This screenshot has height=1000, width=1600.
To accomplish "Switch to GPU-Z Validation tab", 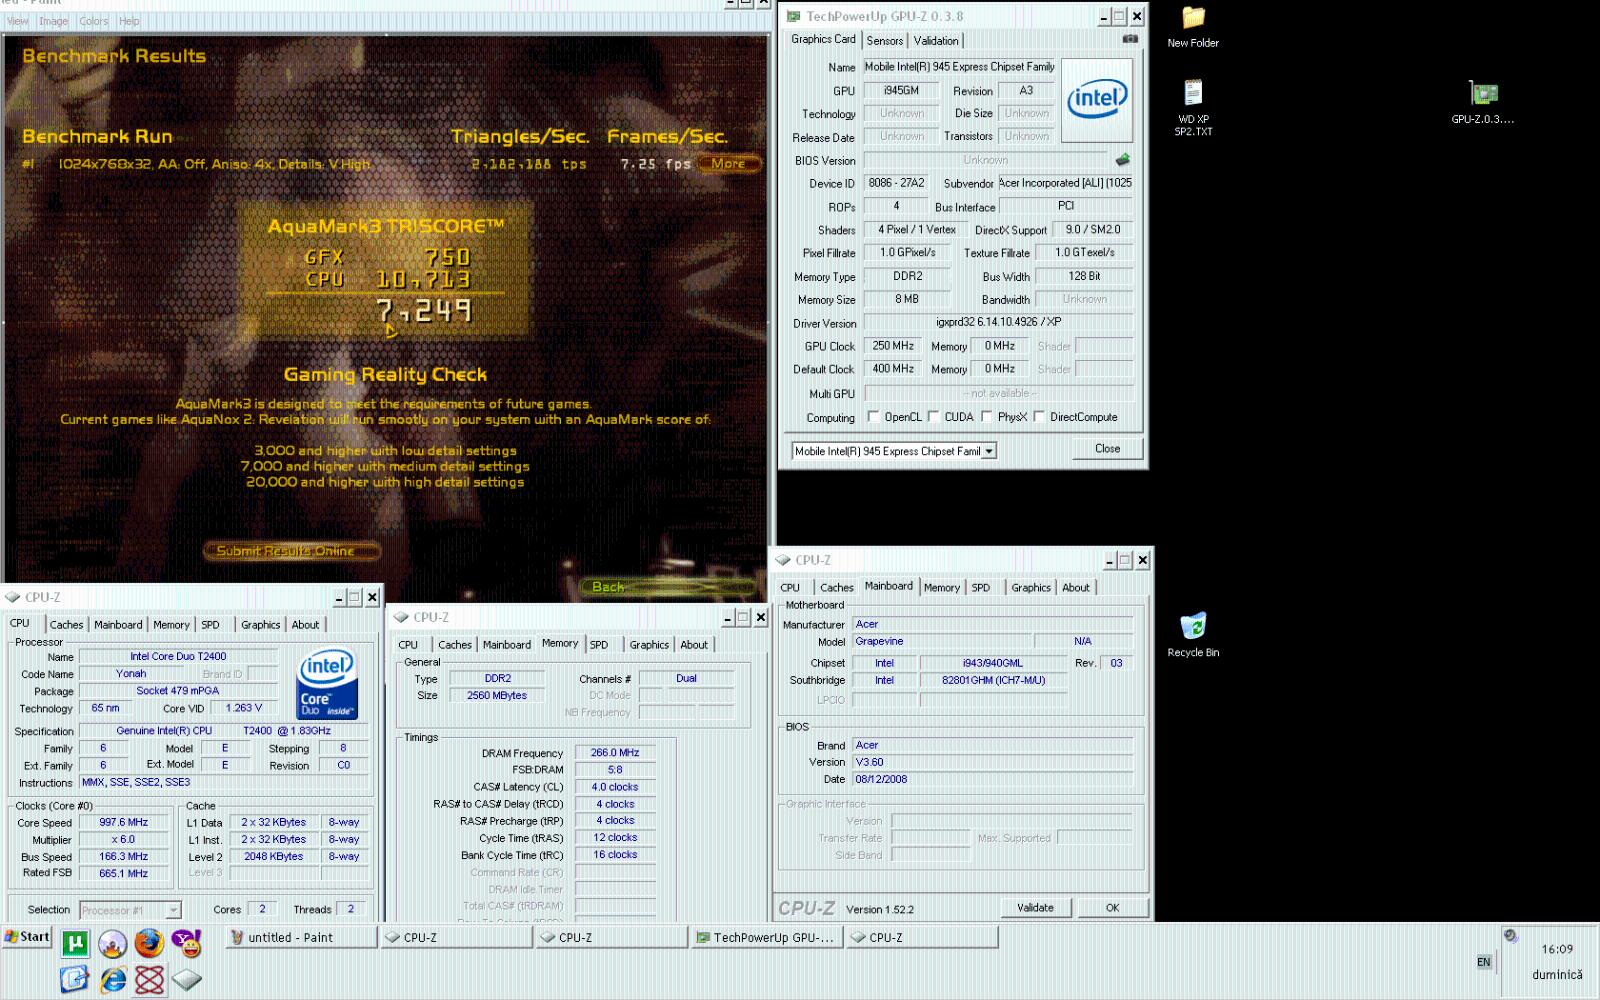I will (936, 41).
